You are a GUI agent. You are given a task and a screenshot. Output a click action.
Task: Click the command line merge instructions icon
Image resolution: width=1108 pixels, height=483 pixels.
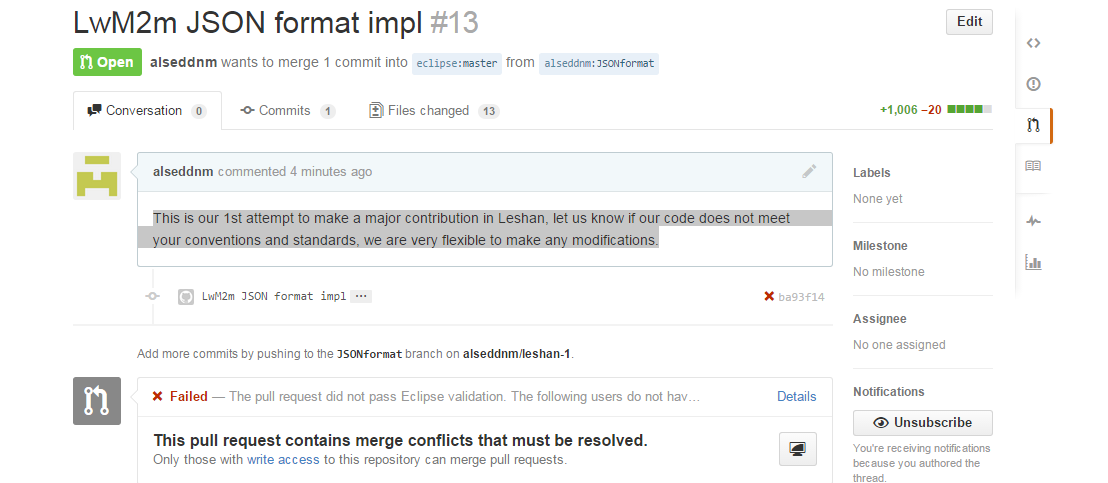pos(797,449)
